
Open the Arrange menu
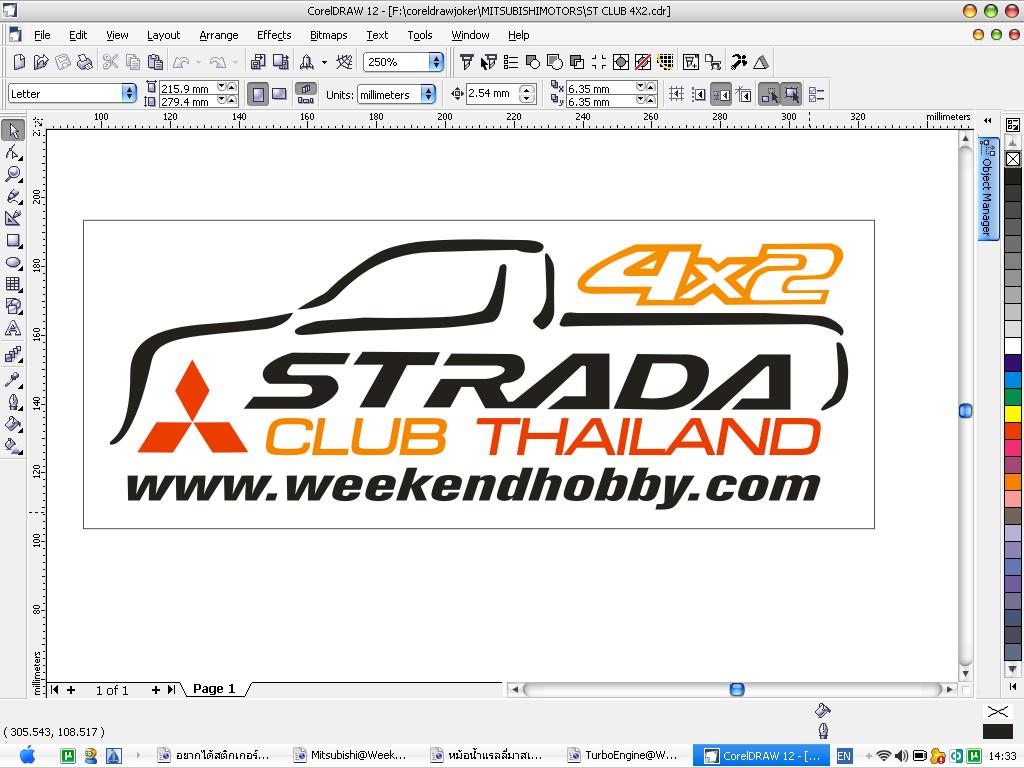(218, 35)
